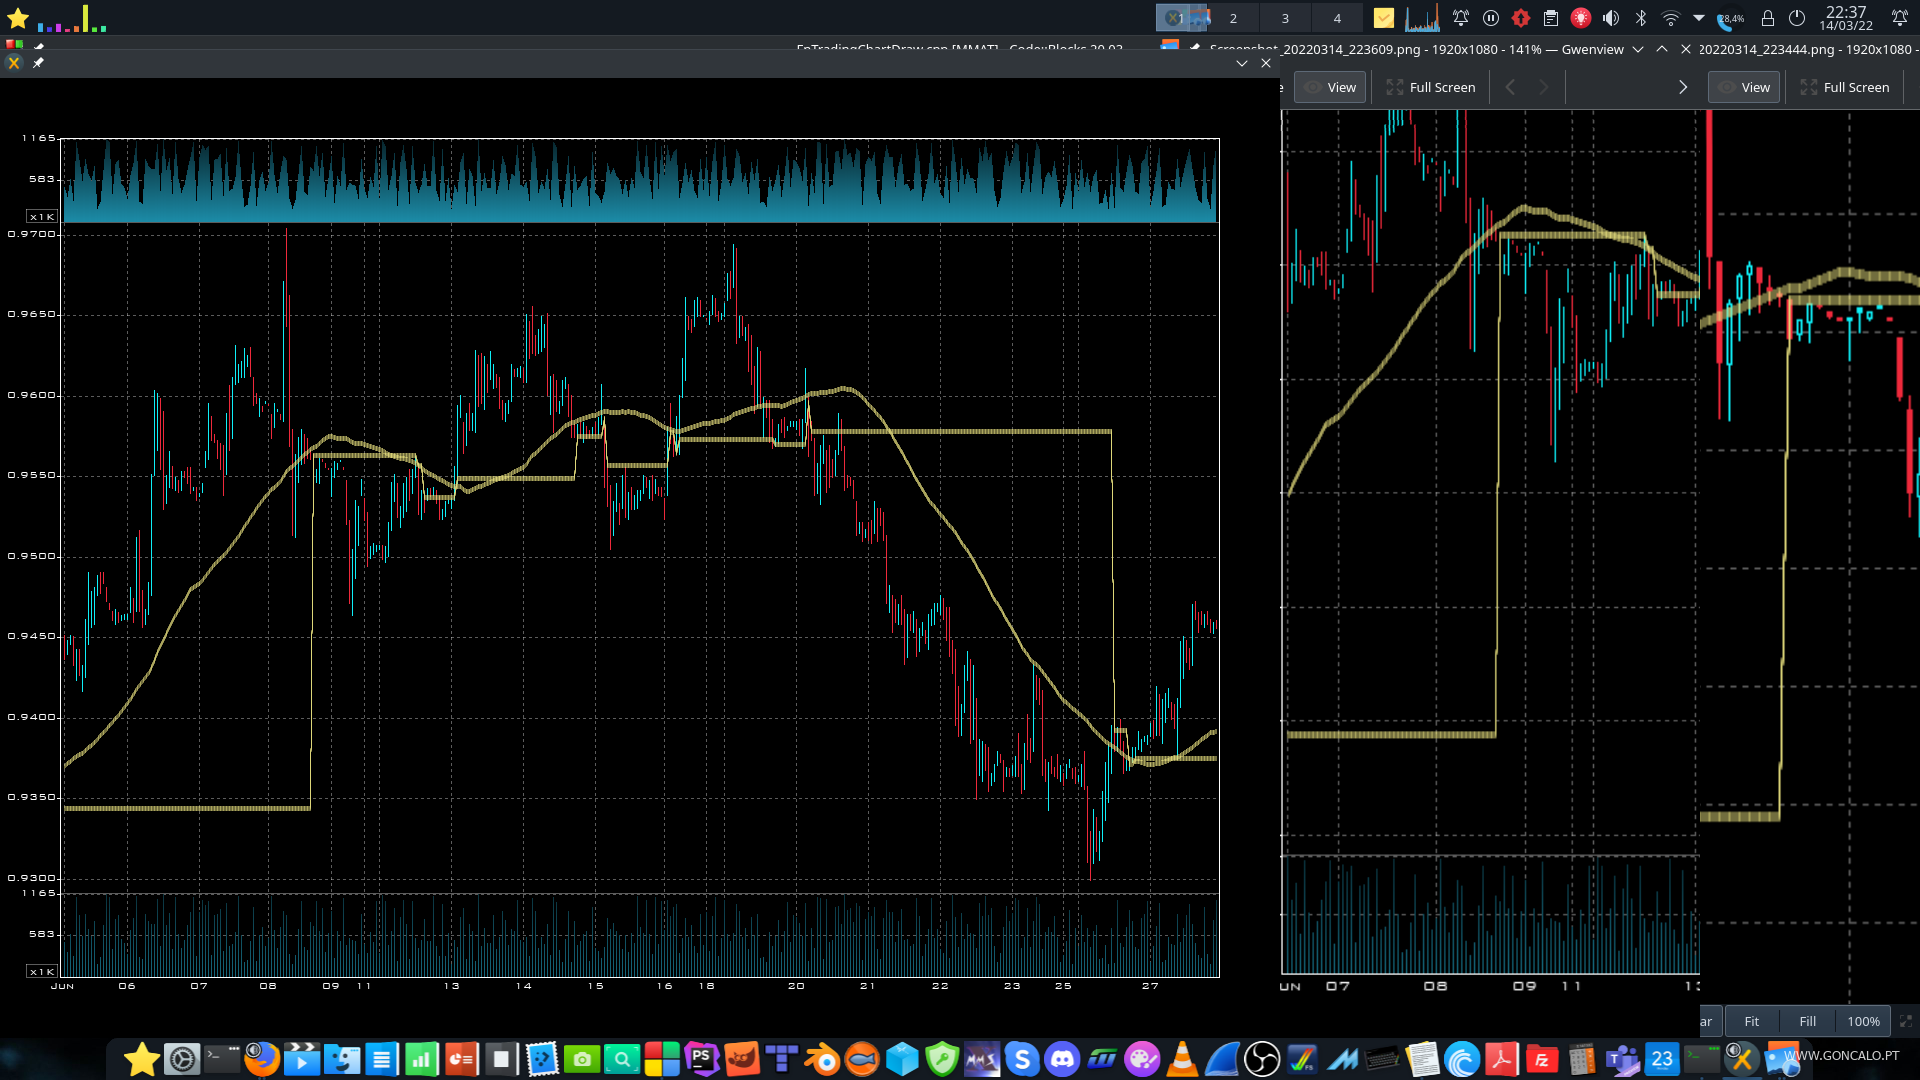Open FileZilla from the dock
1920x1080 pixels.
[x=1542, y=1058]
